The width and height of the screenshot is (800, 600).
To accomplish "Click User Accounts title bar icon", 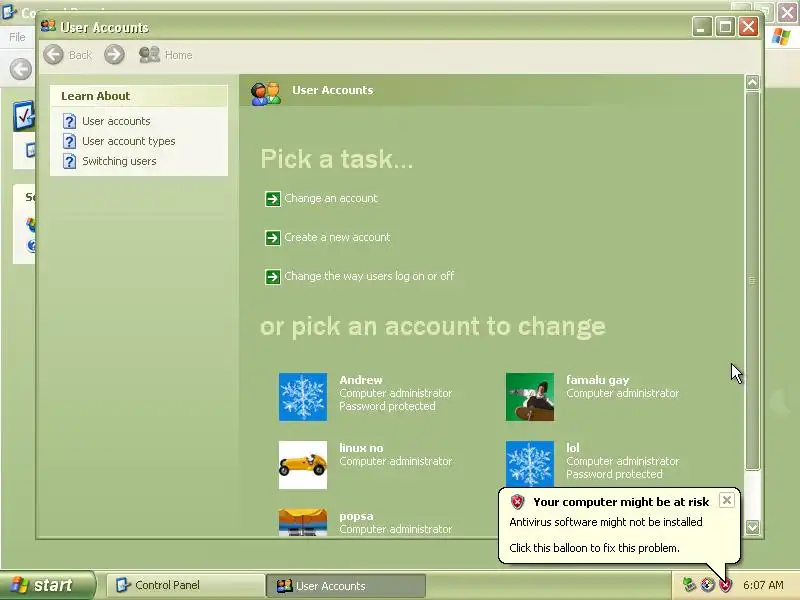I will [x=48, y=26].
